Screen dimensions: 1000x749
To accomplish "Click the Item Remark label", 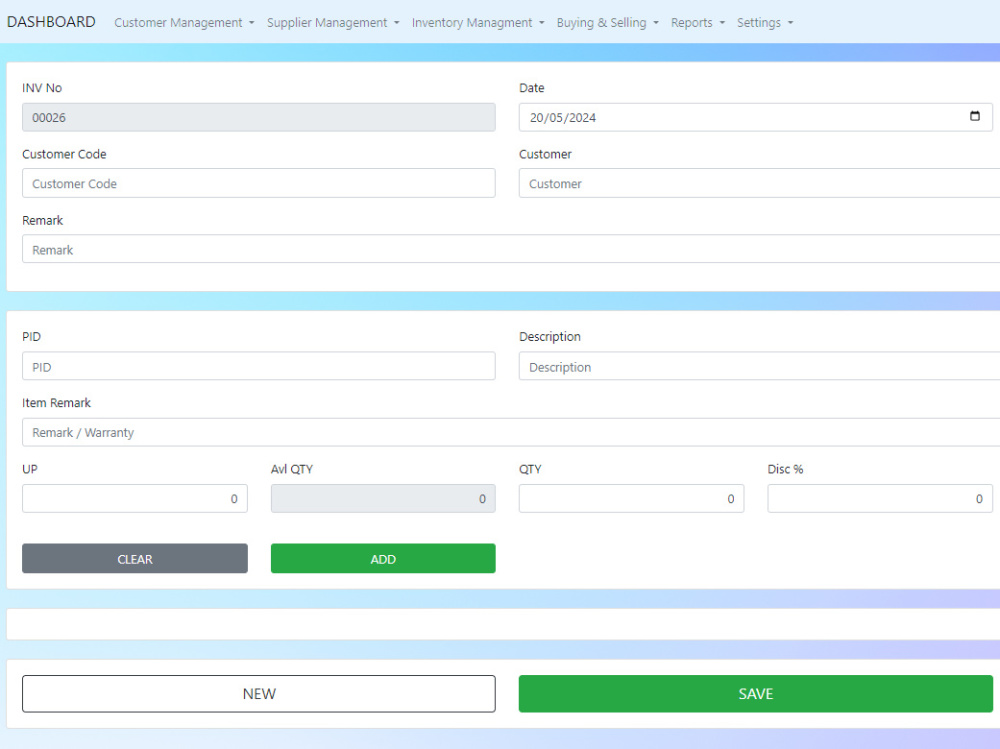I will (x=56, y=403).
